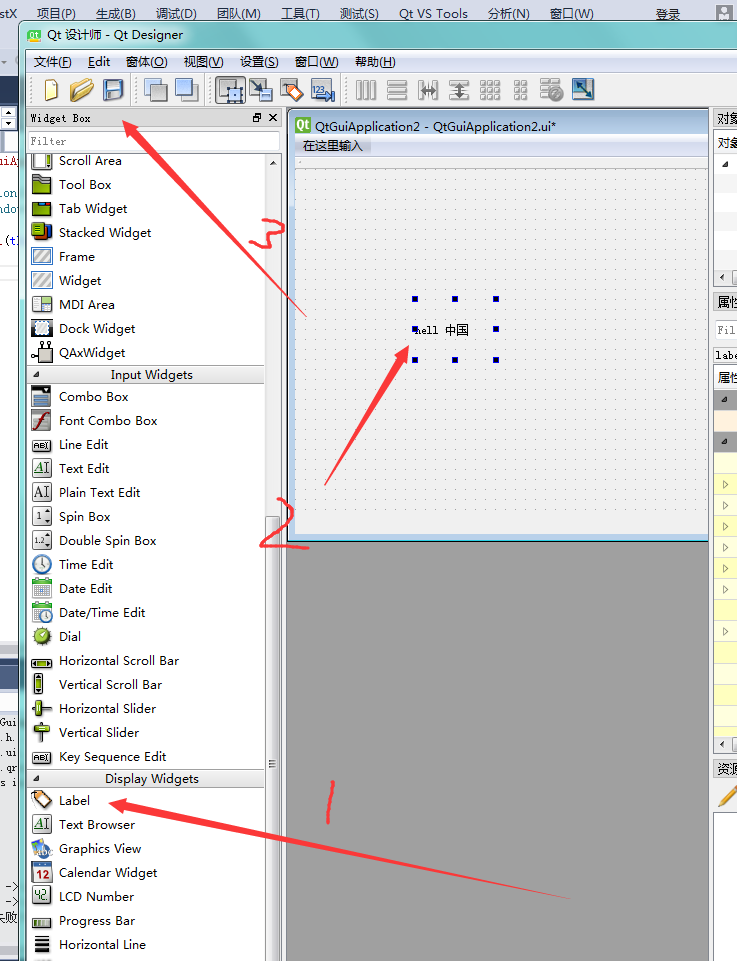Select the Edit Signals/Slots mode icon
Screen dimensions: 737x961
pyautogui.click(x=261, y=90)
